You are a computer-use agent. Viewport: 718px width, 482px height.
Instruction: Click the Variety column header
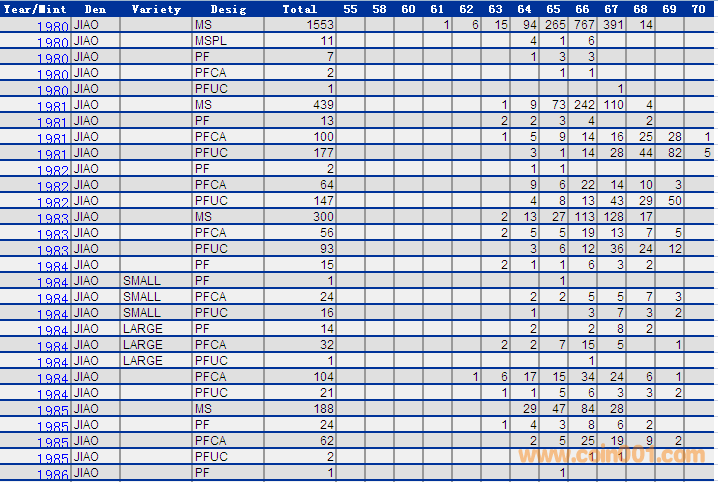coord(156,9)
